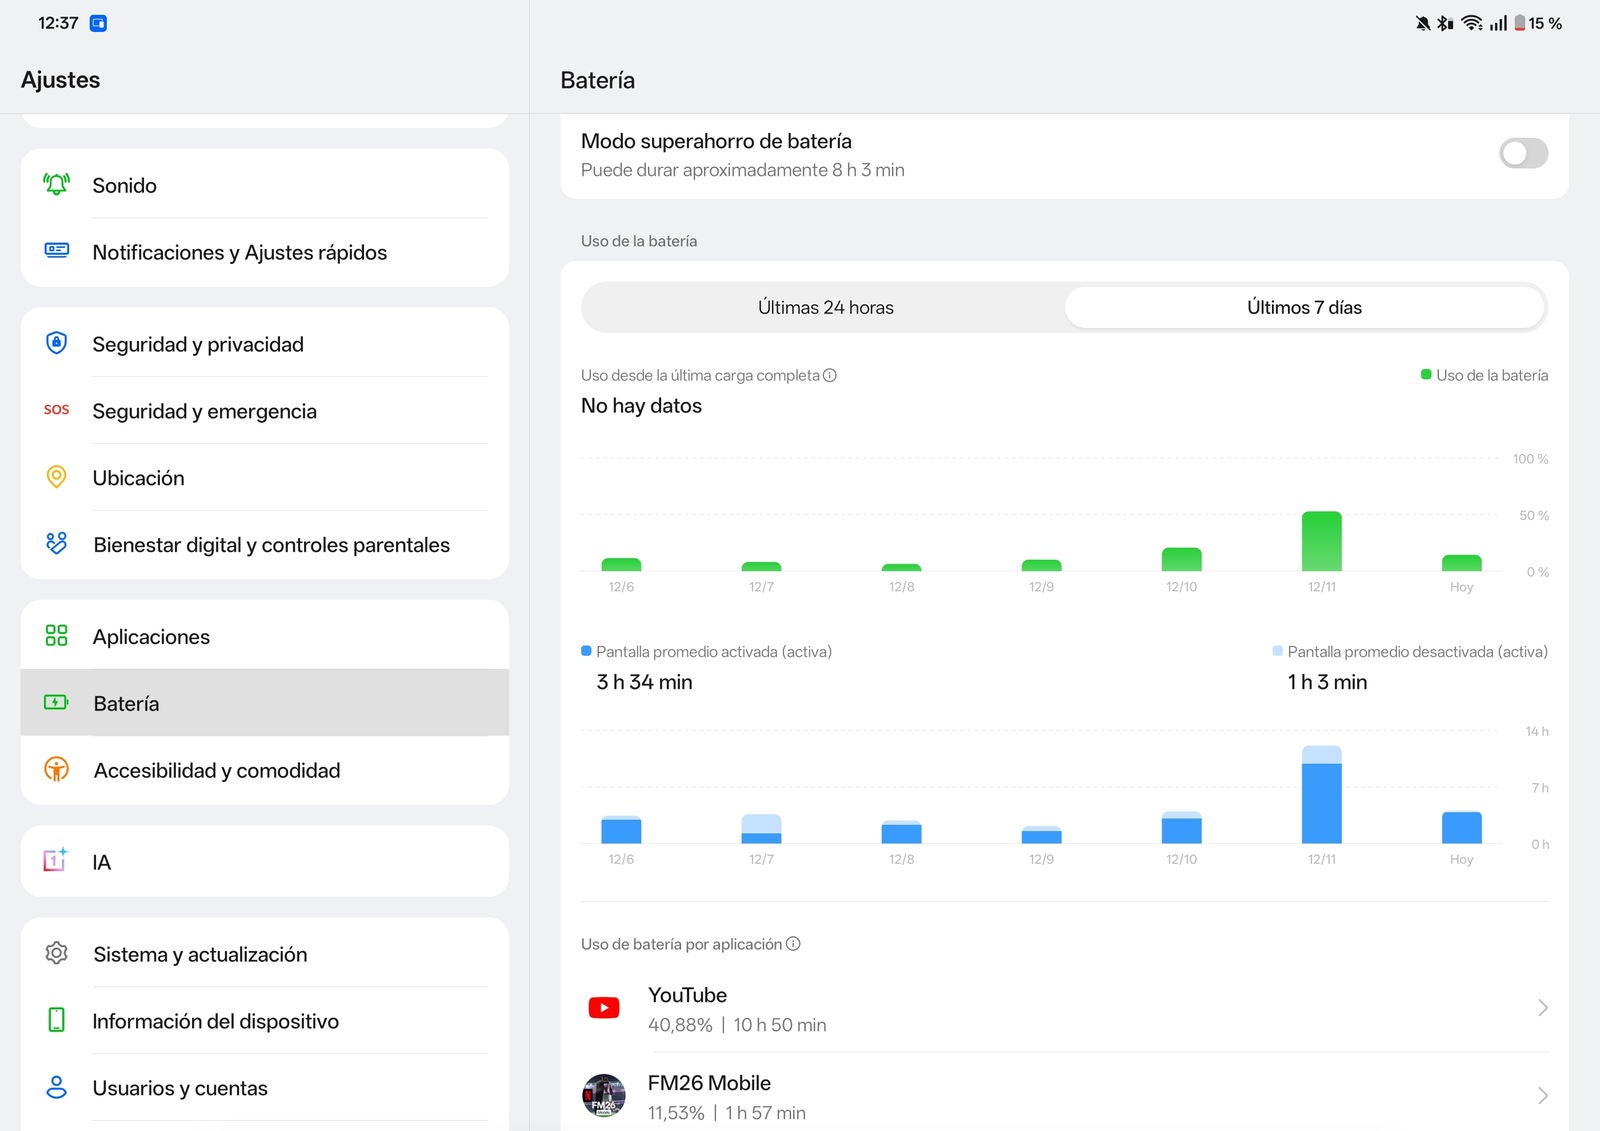Open Notificaciones y Ajustes rápidos
Viewport: 1600px width, 1131px height.
coord(239,252)
